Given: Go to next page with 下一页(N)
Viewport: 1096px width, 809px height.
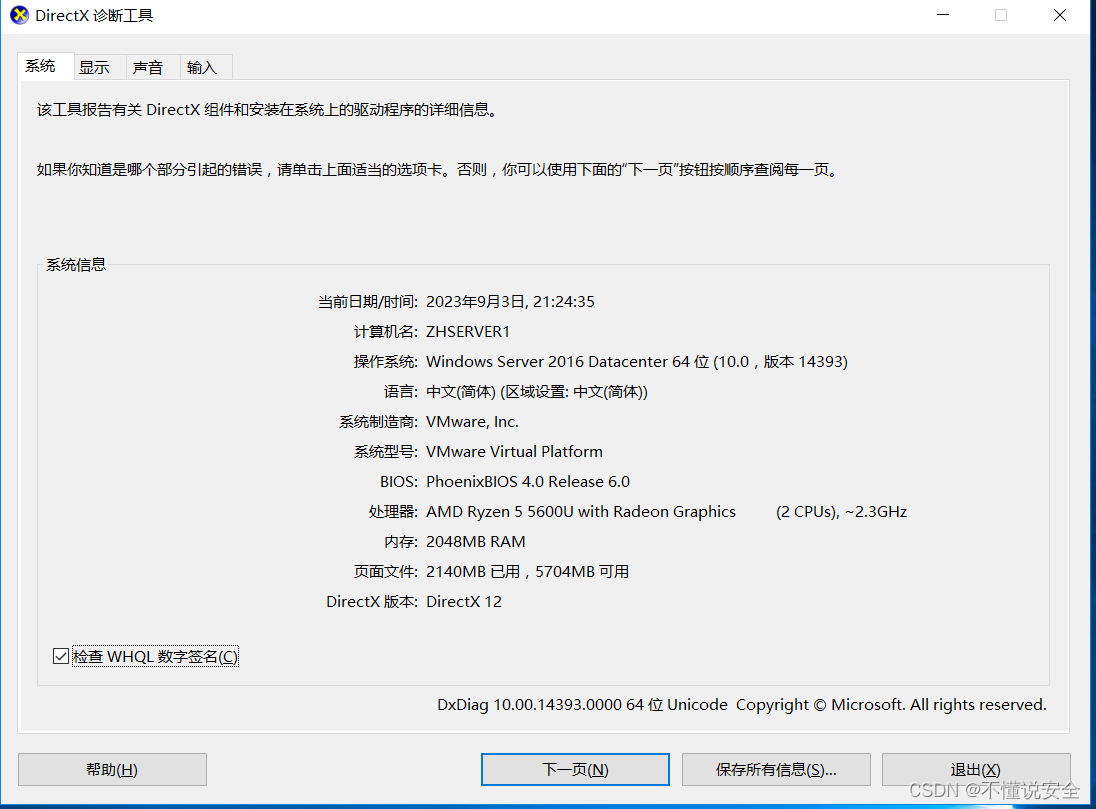Looking at the screenshot, I should pyautogui.click(x=575, y=769).
